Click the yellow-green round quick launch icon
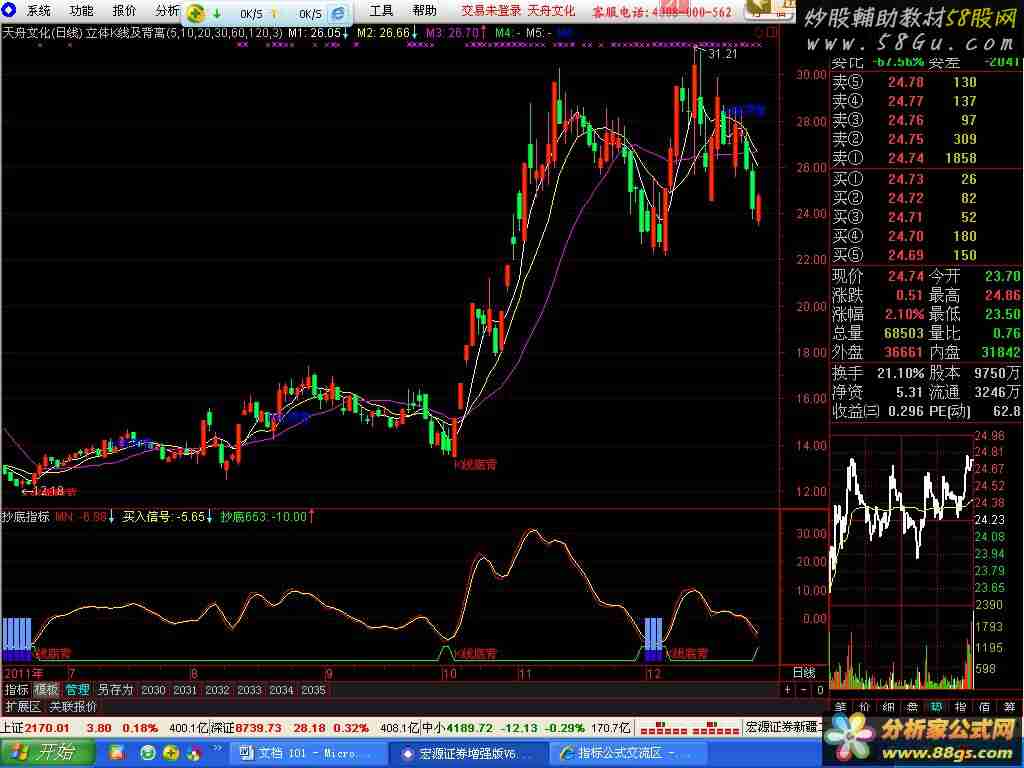The image size is (1024, 768). 171,754
